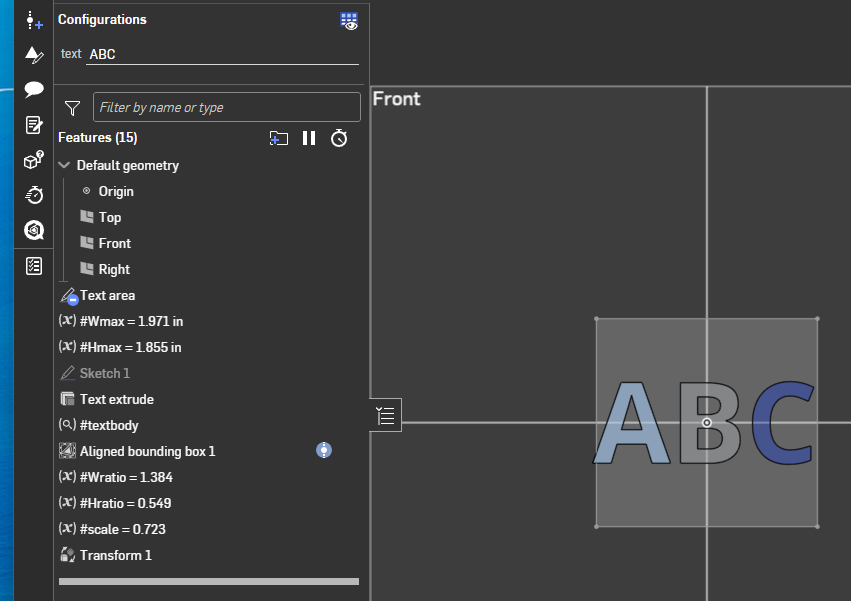This screenshot has height=601, width=851.
Task: Select the hidden Sketch 1 feature
Action: [104, 374]
